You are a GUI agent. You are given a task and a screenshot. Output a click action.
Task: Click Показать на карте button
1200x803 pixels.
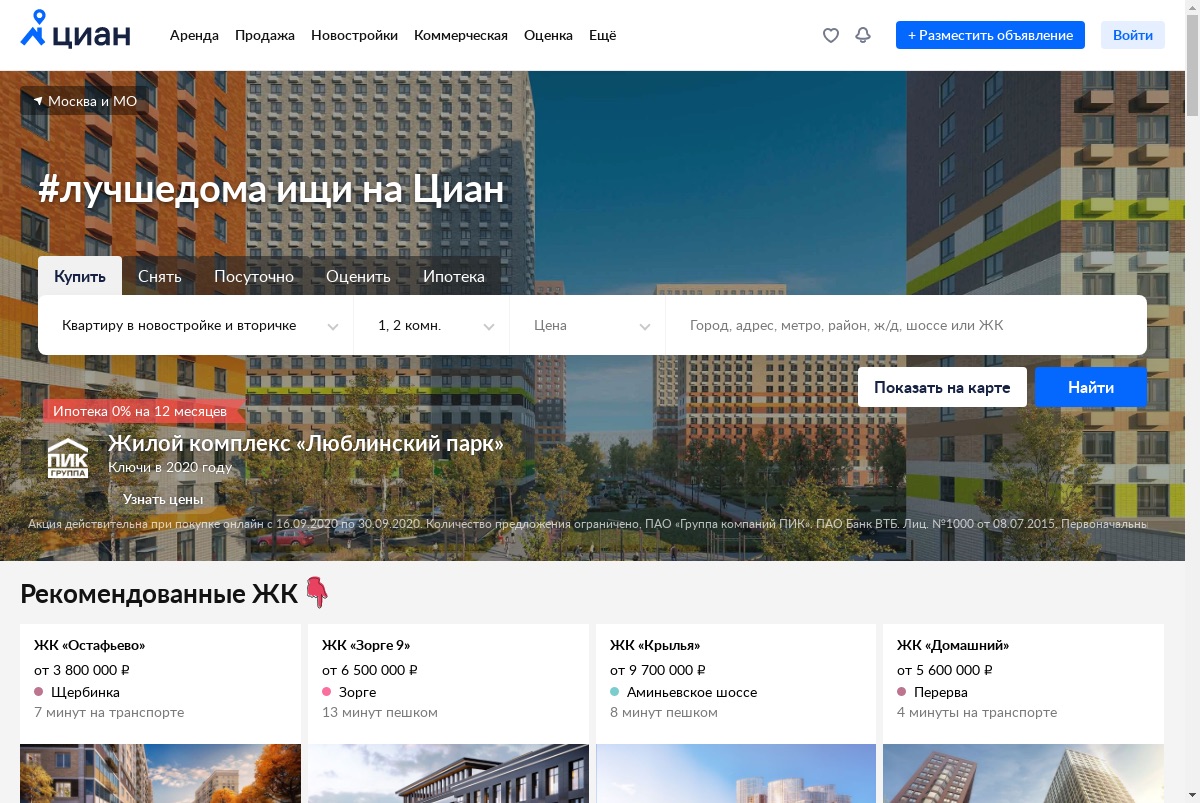click(x=942, y=387)
